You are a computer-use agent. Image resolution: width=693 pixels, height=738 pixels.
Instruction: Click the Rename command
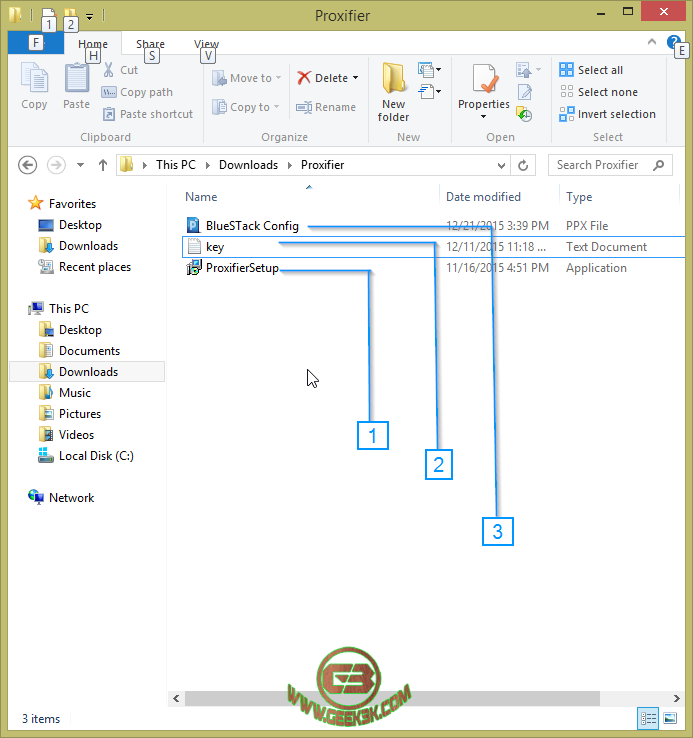pyautogui.click(x=326, y=107)
